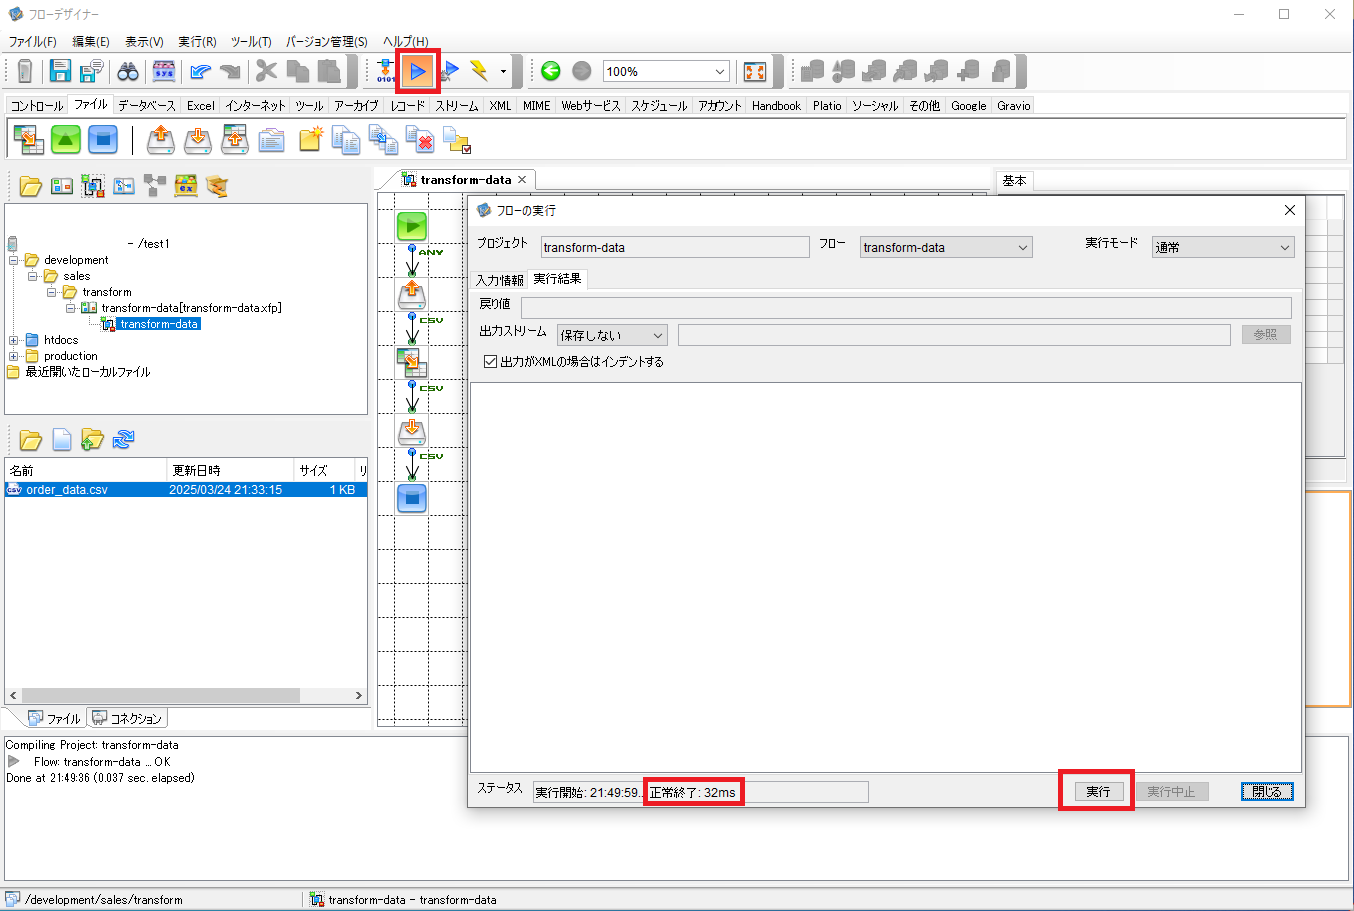This screenshot has width=1354, height=911.
Task: Uncheck the XML output indent checkbox
Action: click(x=490, y=361)
